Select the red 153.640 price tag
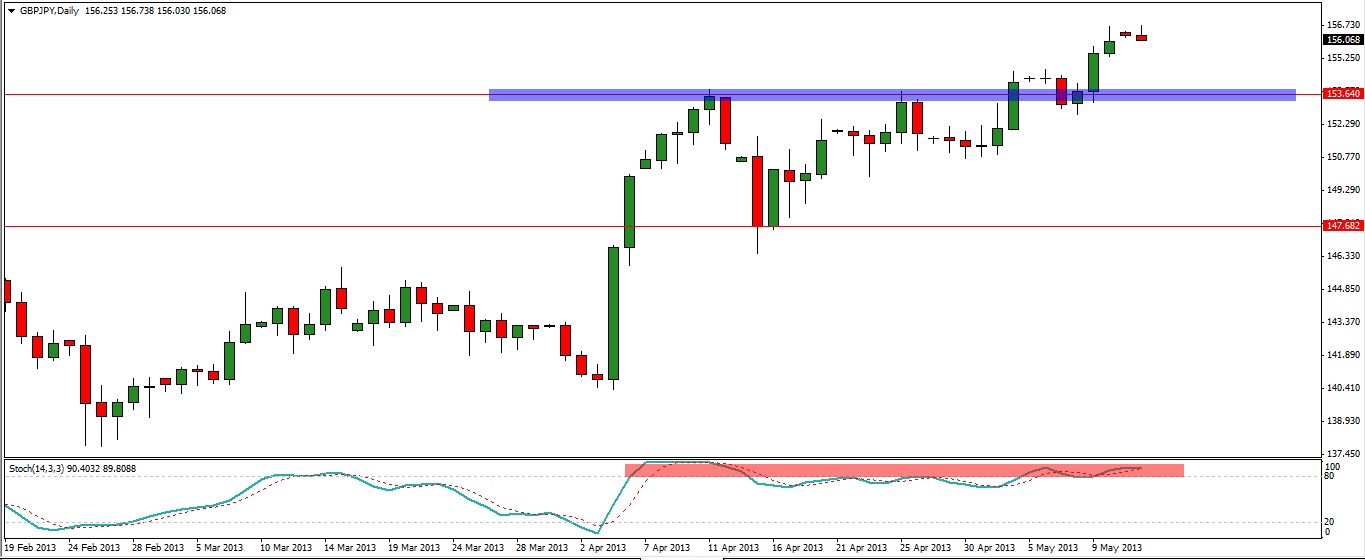Viewport: 1365px width, 560px height. (x=1342, y=94)
